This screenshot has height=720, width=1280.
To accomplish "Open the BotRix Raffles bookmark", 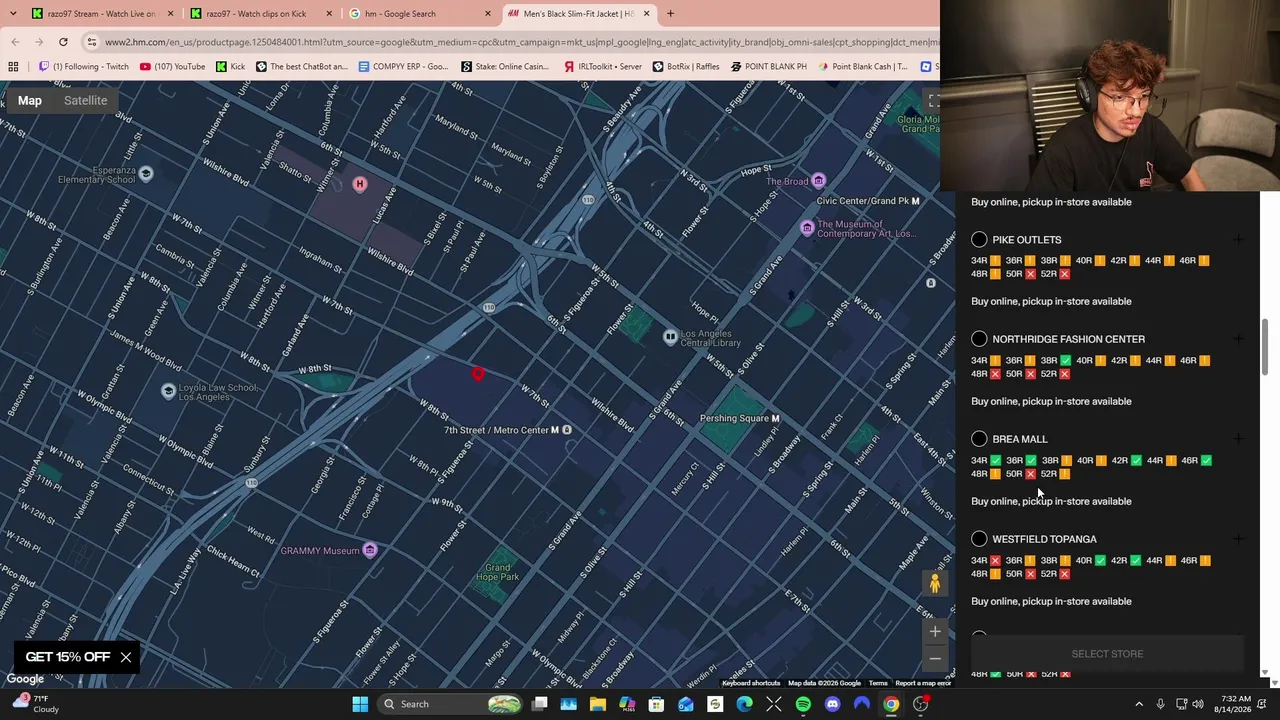I will pos(685,67).
